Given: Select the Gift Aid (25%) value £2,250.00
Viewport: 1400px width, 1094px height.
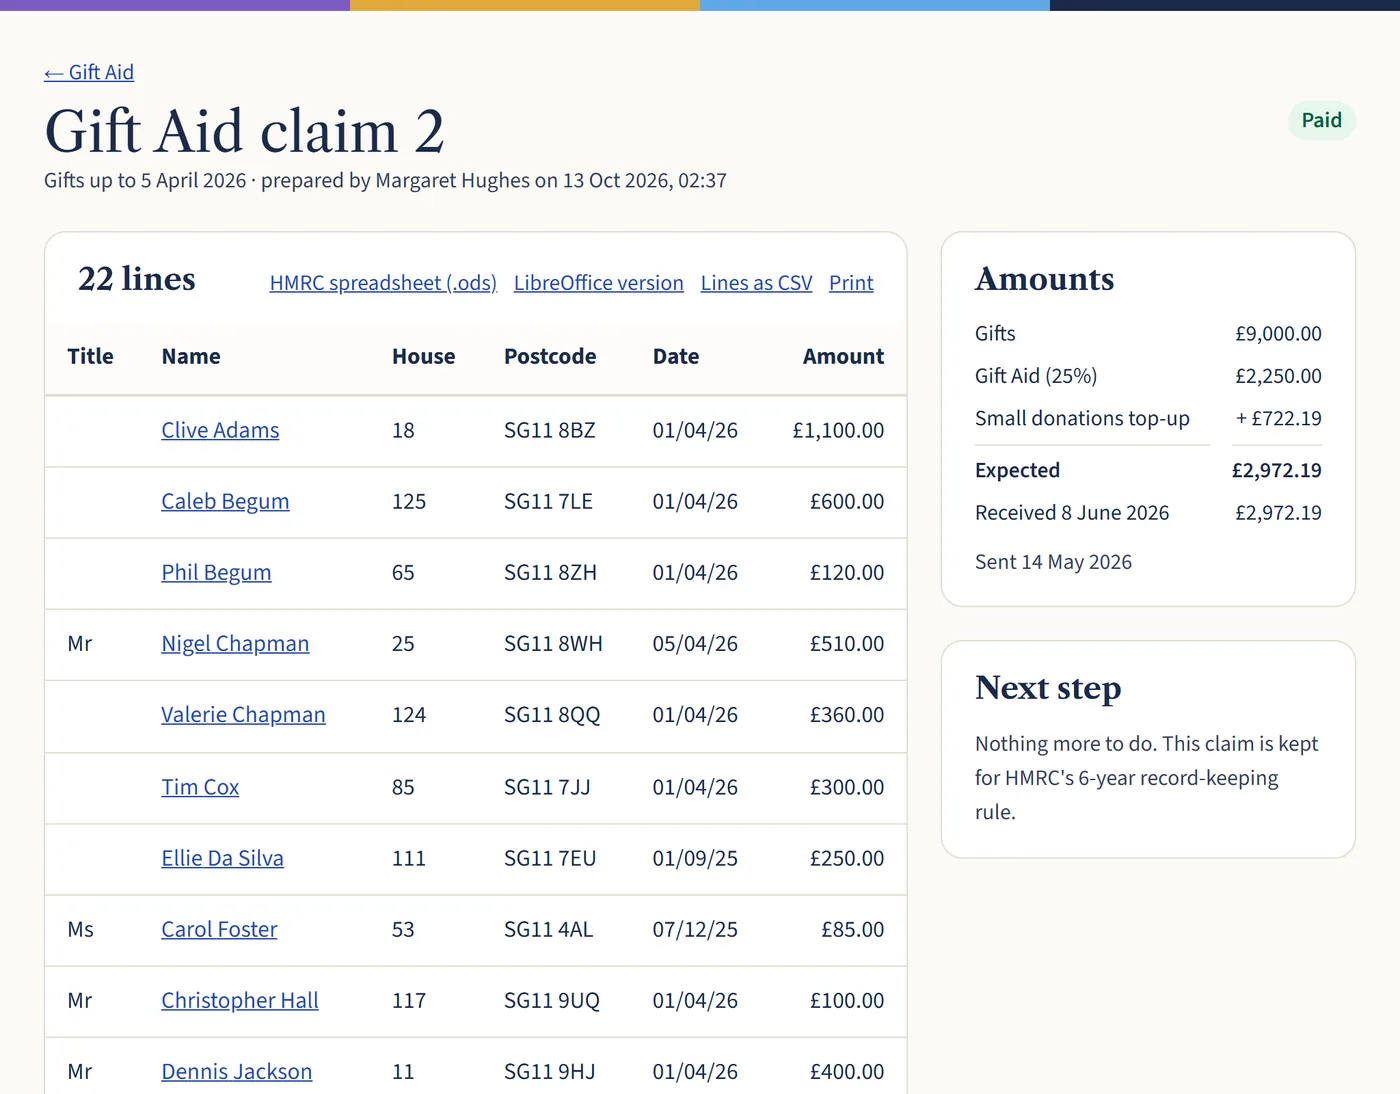Looking at the screenshot, I should 1278,376.
